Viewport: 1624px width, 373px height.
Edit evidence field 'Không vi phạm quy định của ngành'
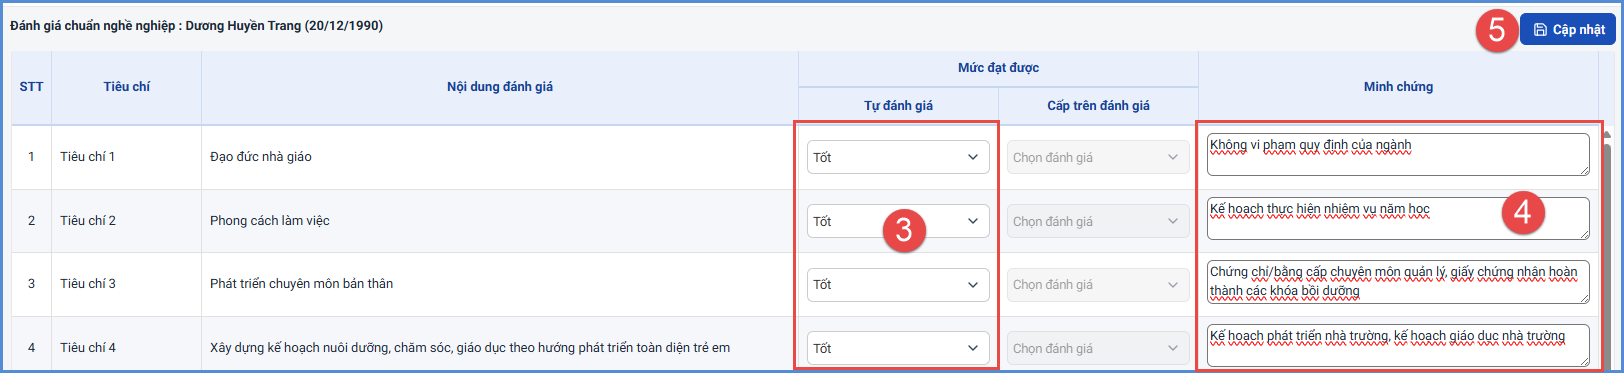click(x=1398, y=155)
